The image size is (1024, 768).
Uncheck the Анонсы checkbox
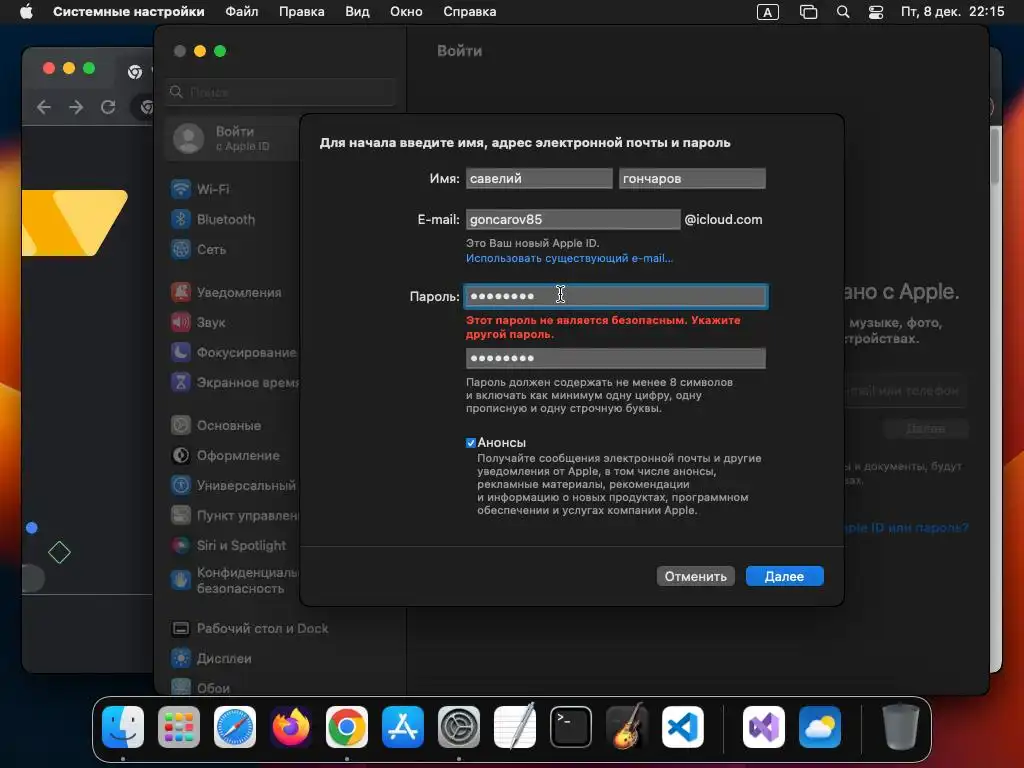click(x=471, y=443)
